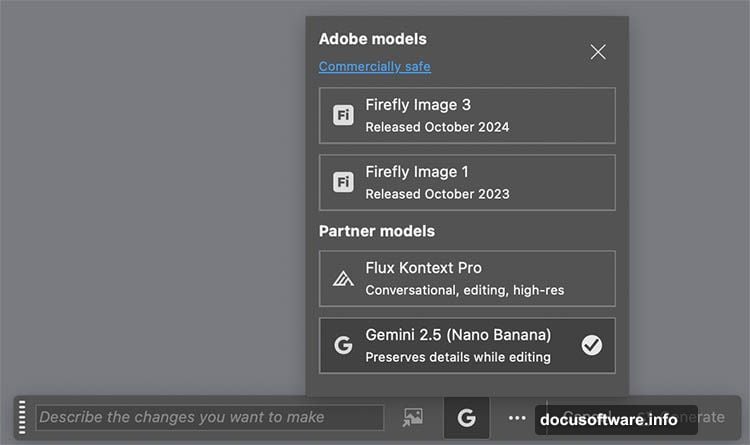Close the model picker with X
The image size is (750, 445).
point(597,52)
